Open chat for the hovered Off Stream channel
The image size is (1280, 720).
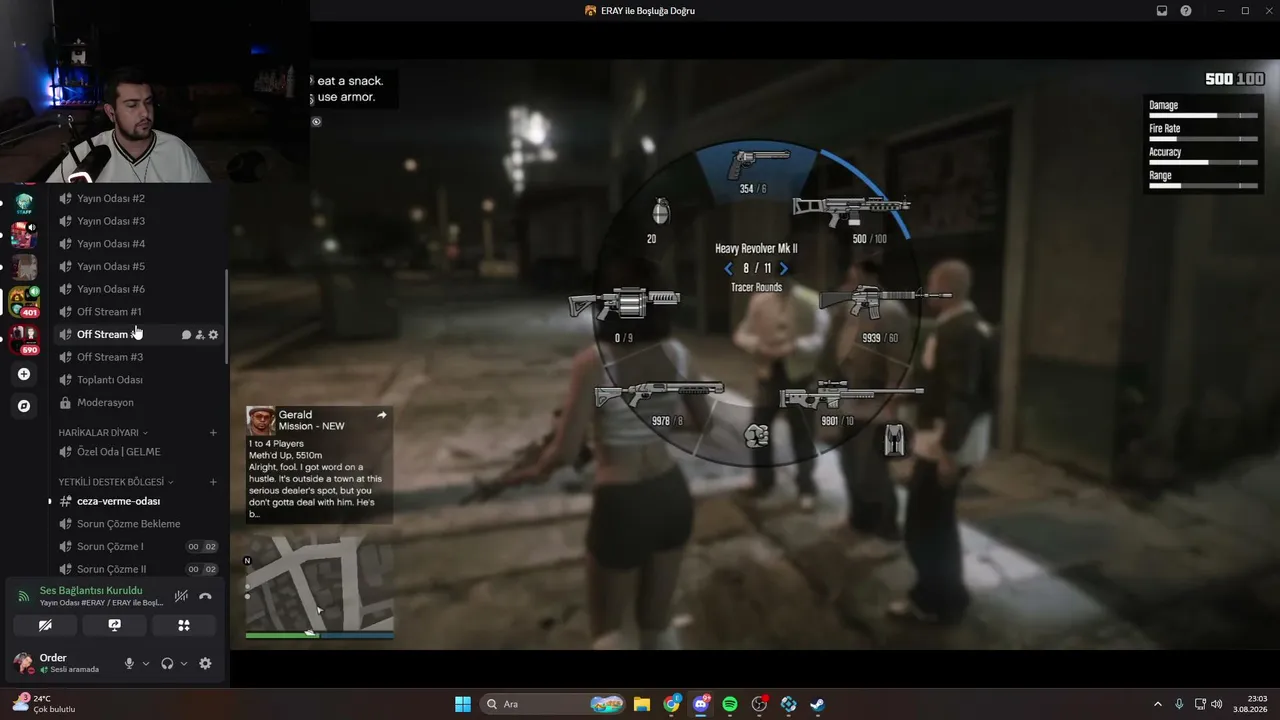tap(186, 335)
